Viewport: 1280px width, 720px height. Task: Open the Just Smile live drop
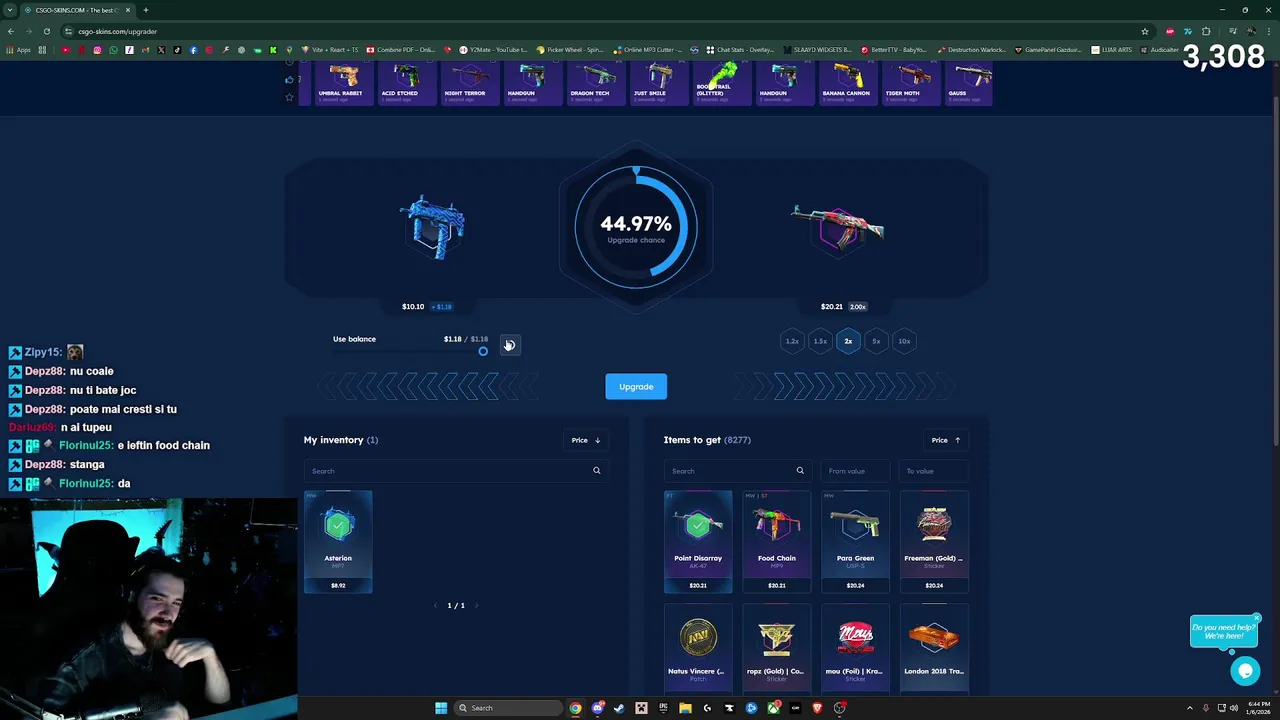[657, 82]
